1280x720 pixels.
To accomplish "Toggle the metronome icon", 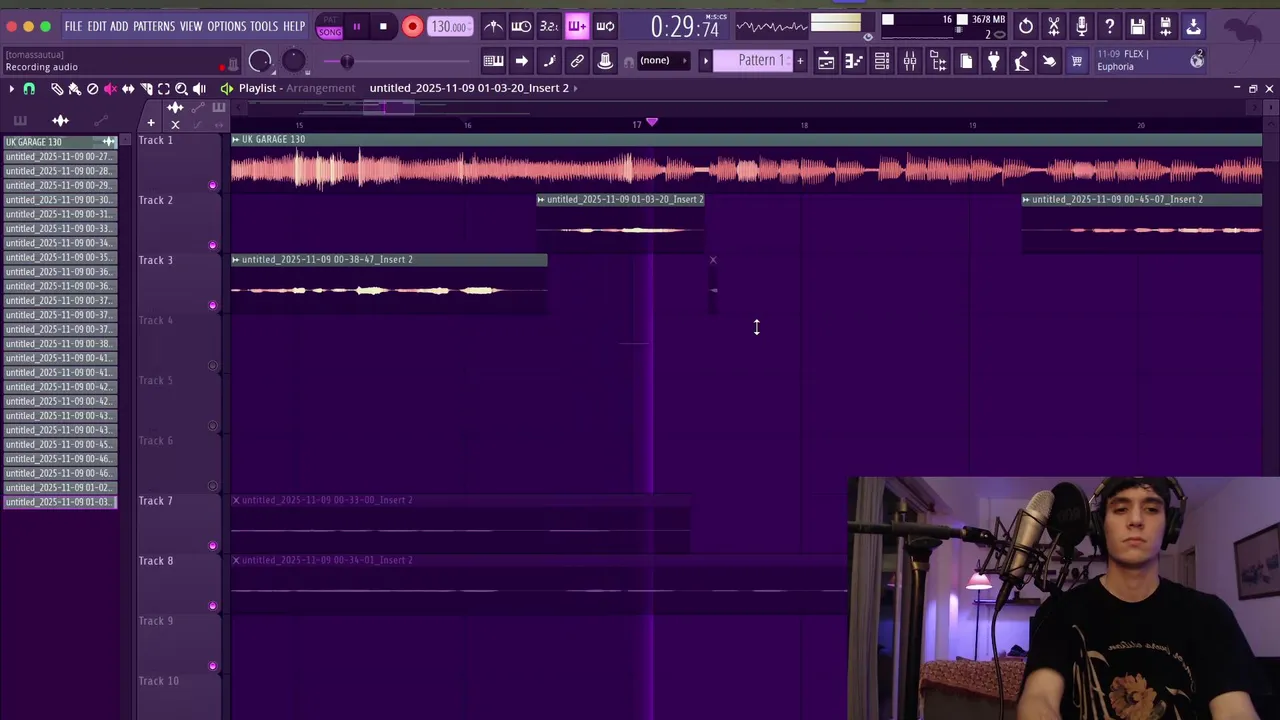I will (x=493, y=27).
